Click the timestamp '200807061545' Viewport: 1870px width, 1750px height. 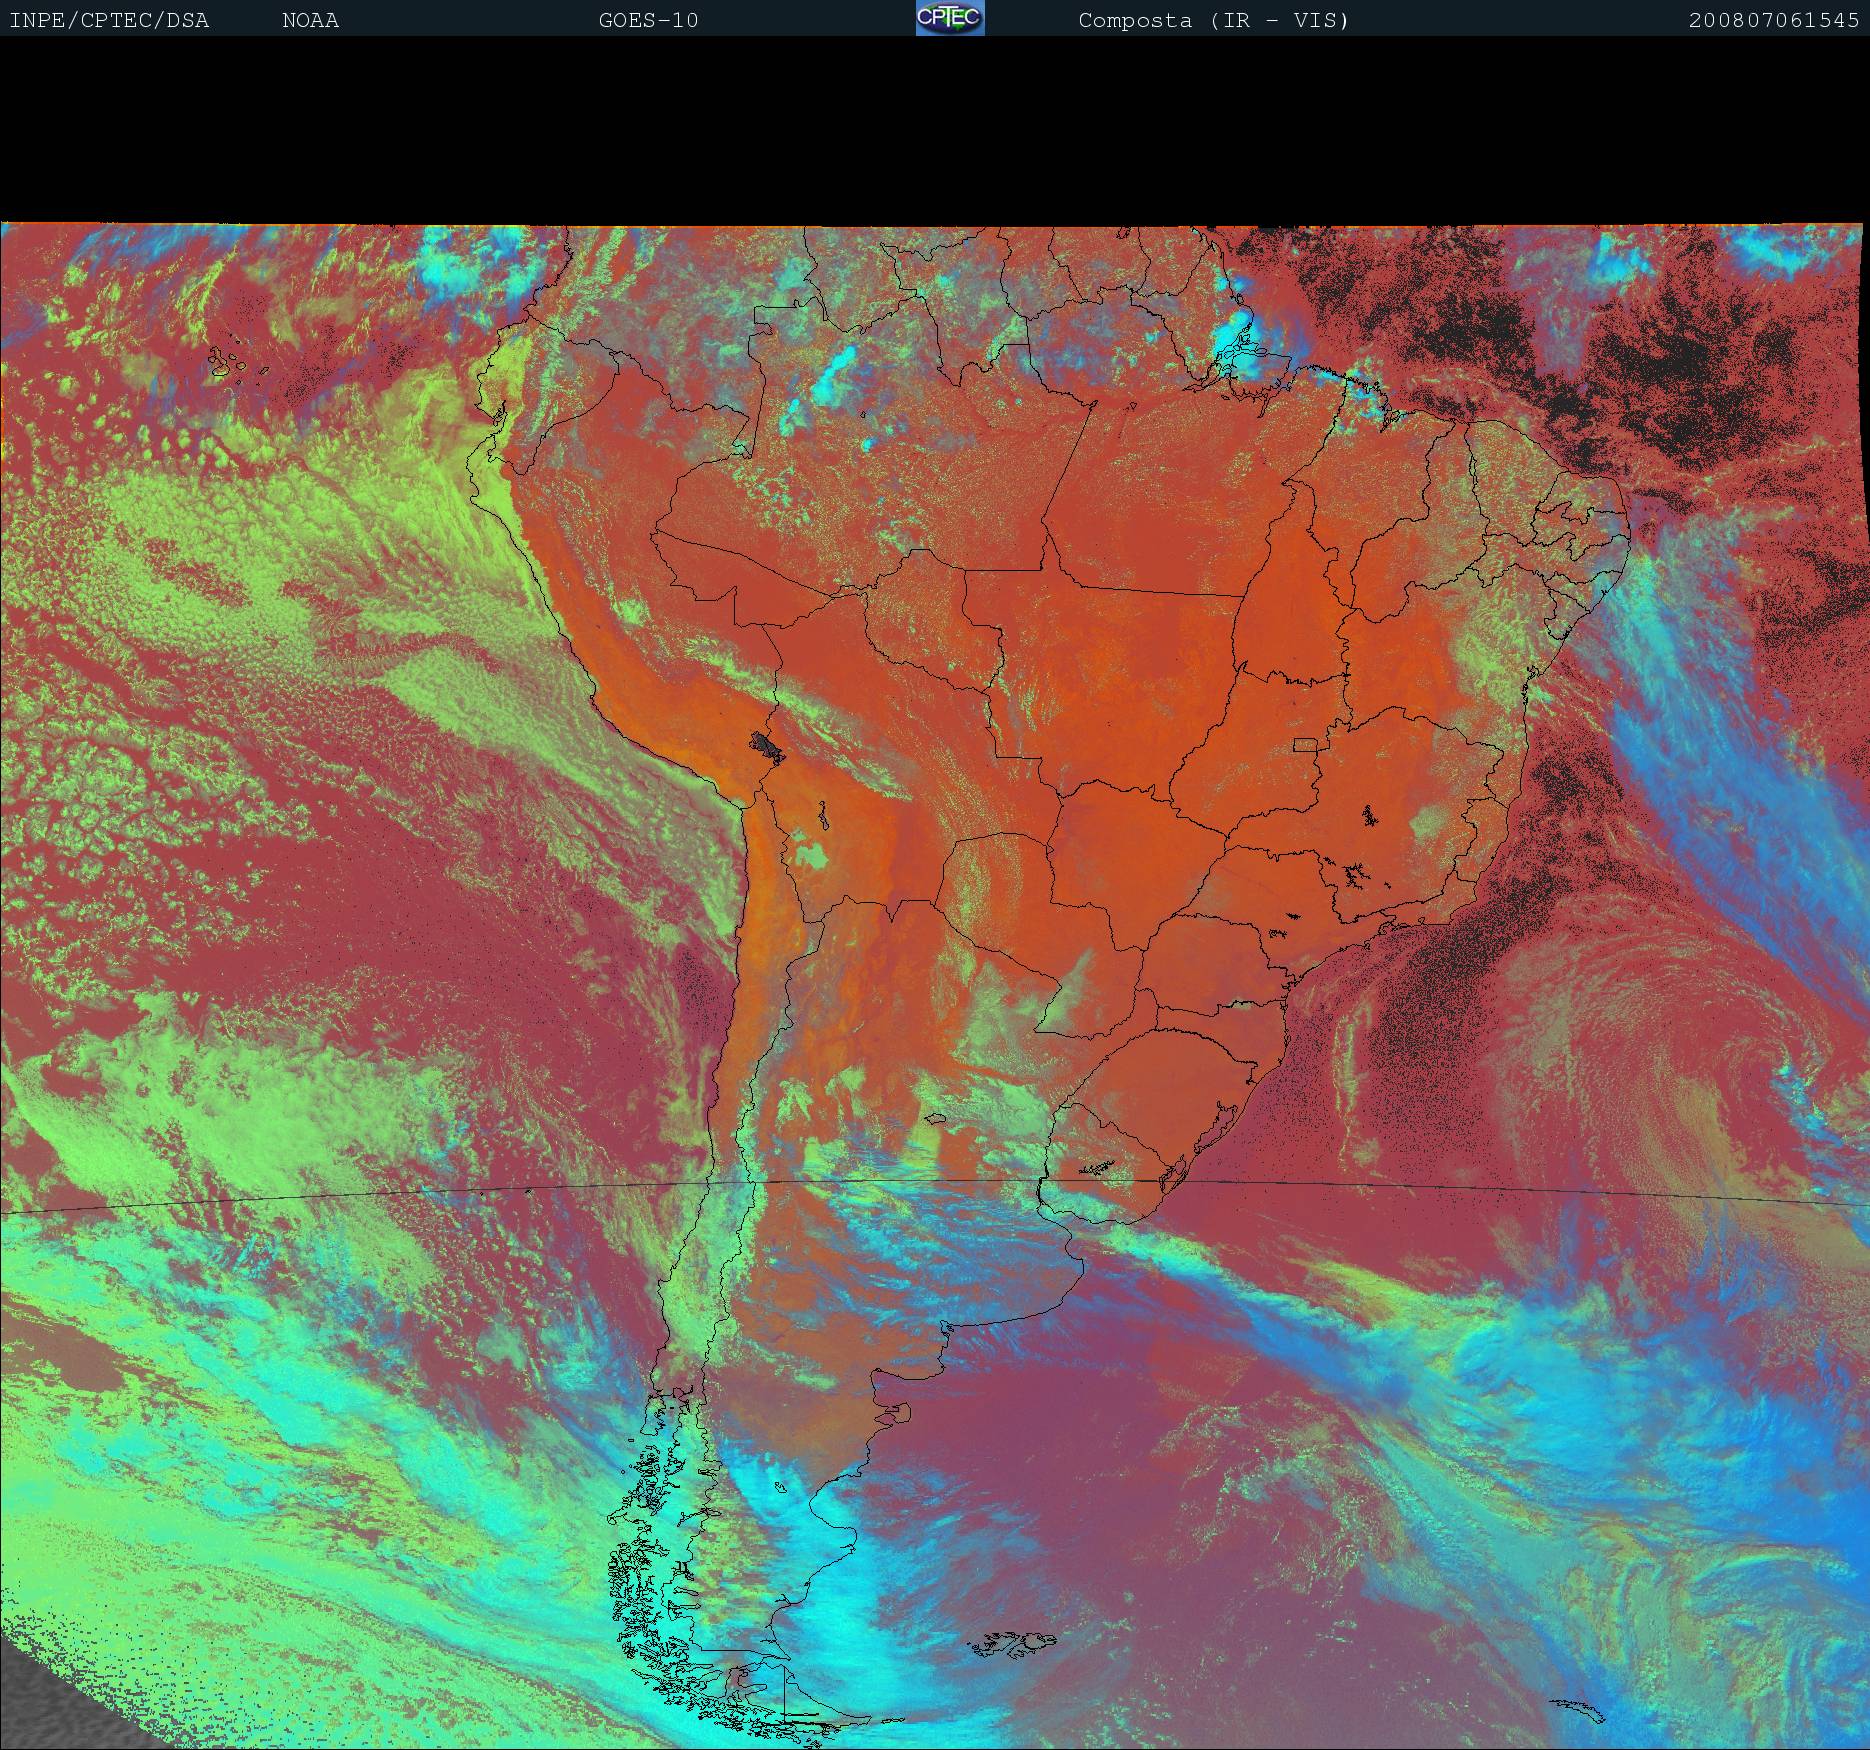pyautogui.click(x=1774, y=20)
